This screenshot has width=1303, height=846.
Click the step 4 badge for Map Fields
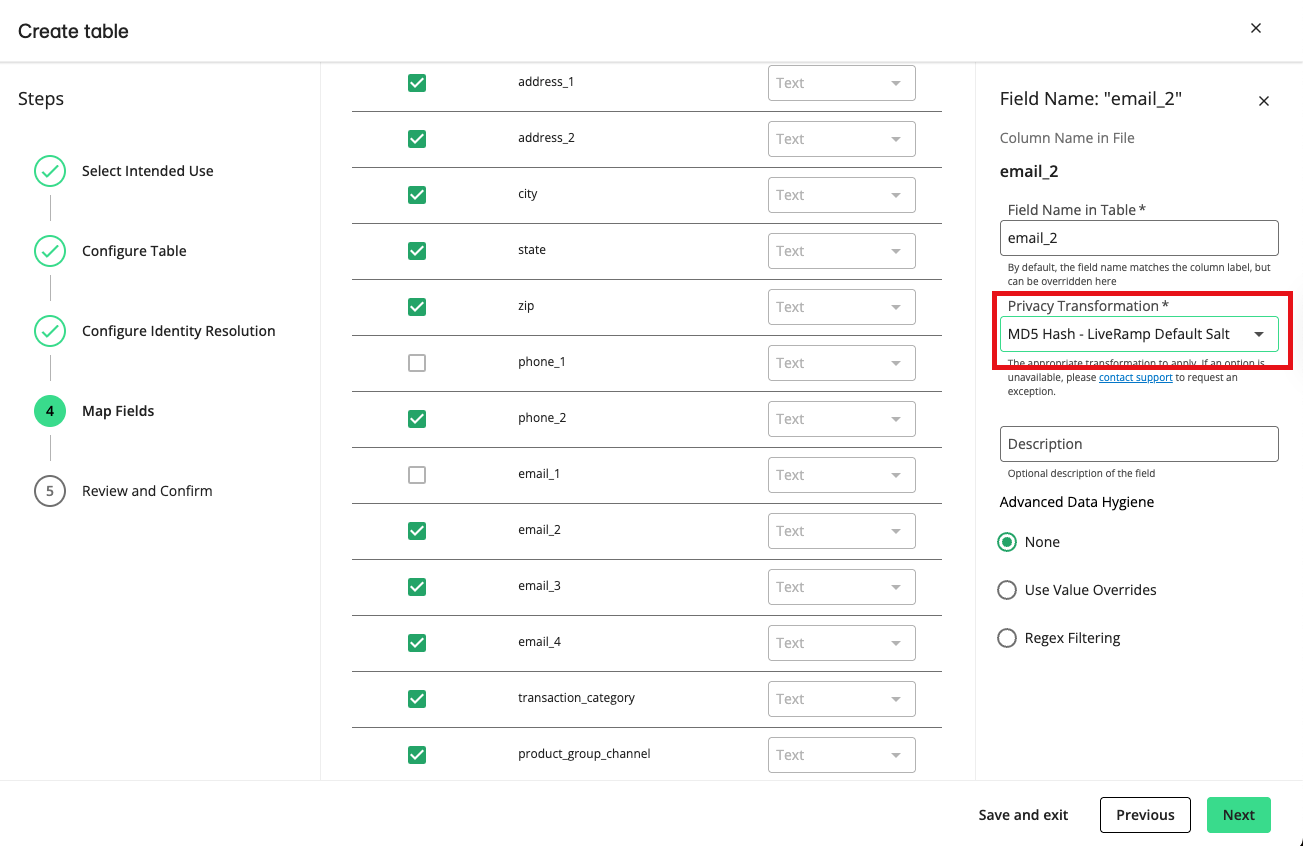pyautogui.click(x=50, y=411)
